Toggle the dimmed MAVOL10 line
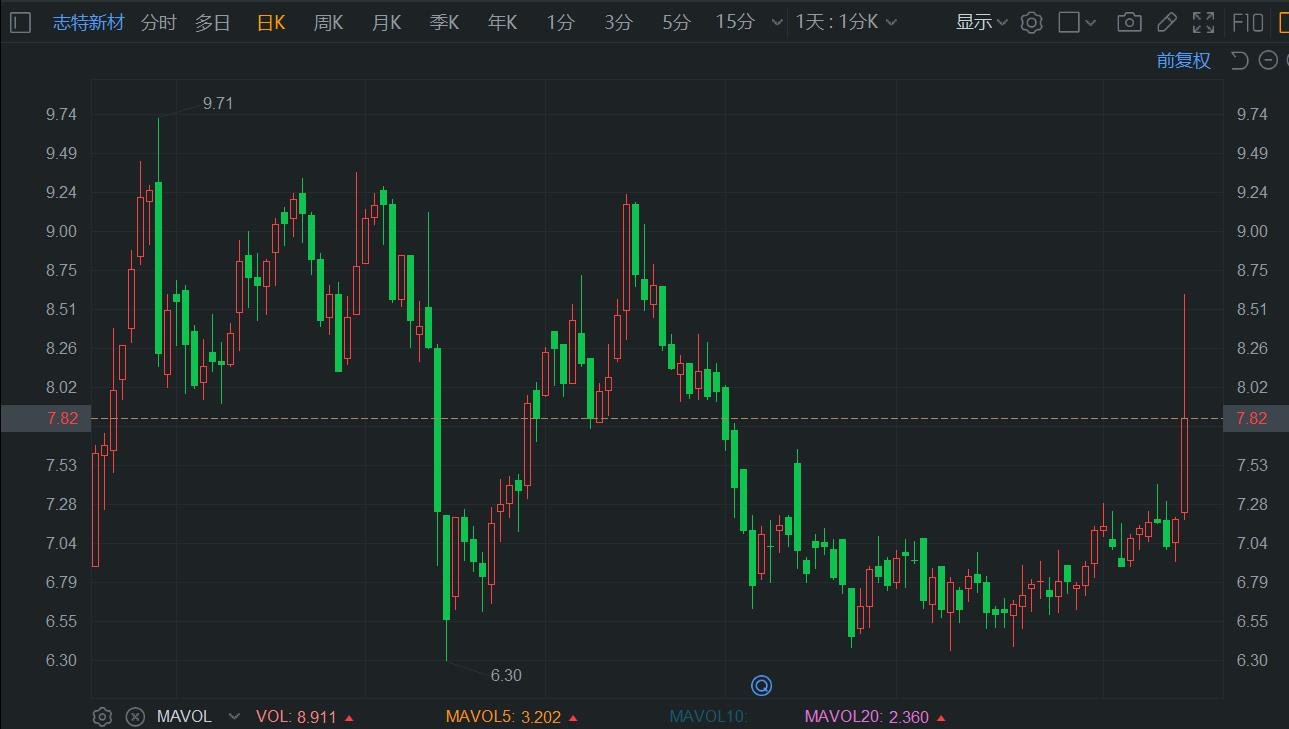 tap(708, 716)
